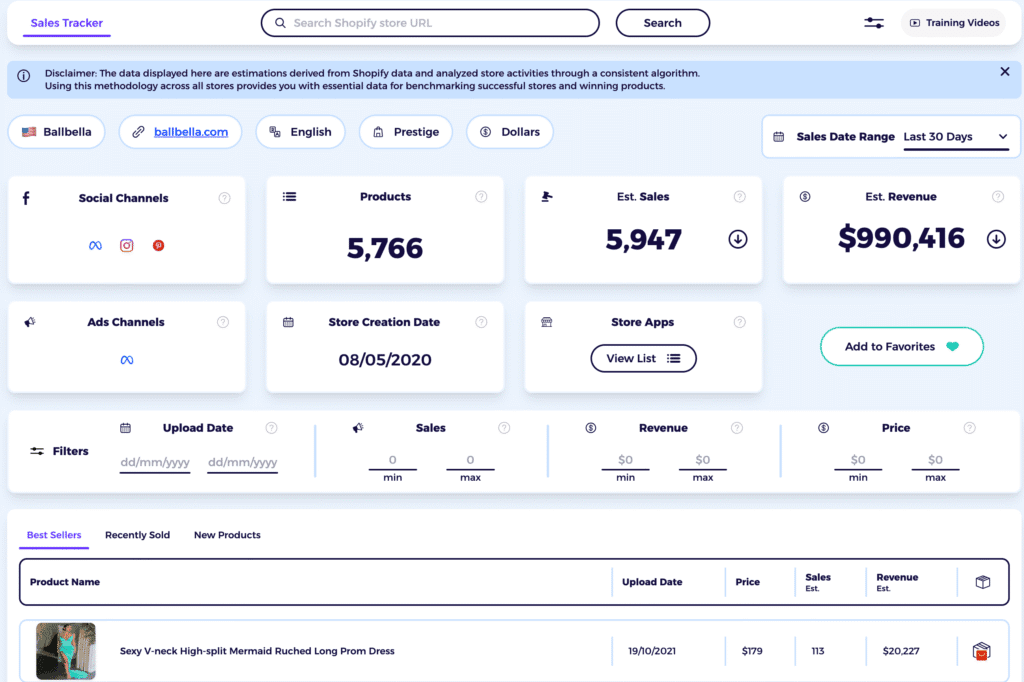1024x682 pixels.
Task: Select the Meta icon under Ads Channels
Action: (126, 358)
